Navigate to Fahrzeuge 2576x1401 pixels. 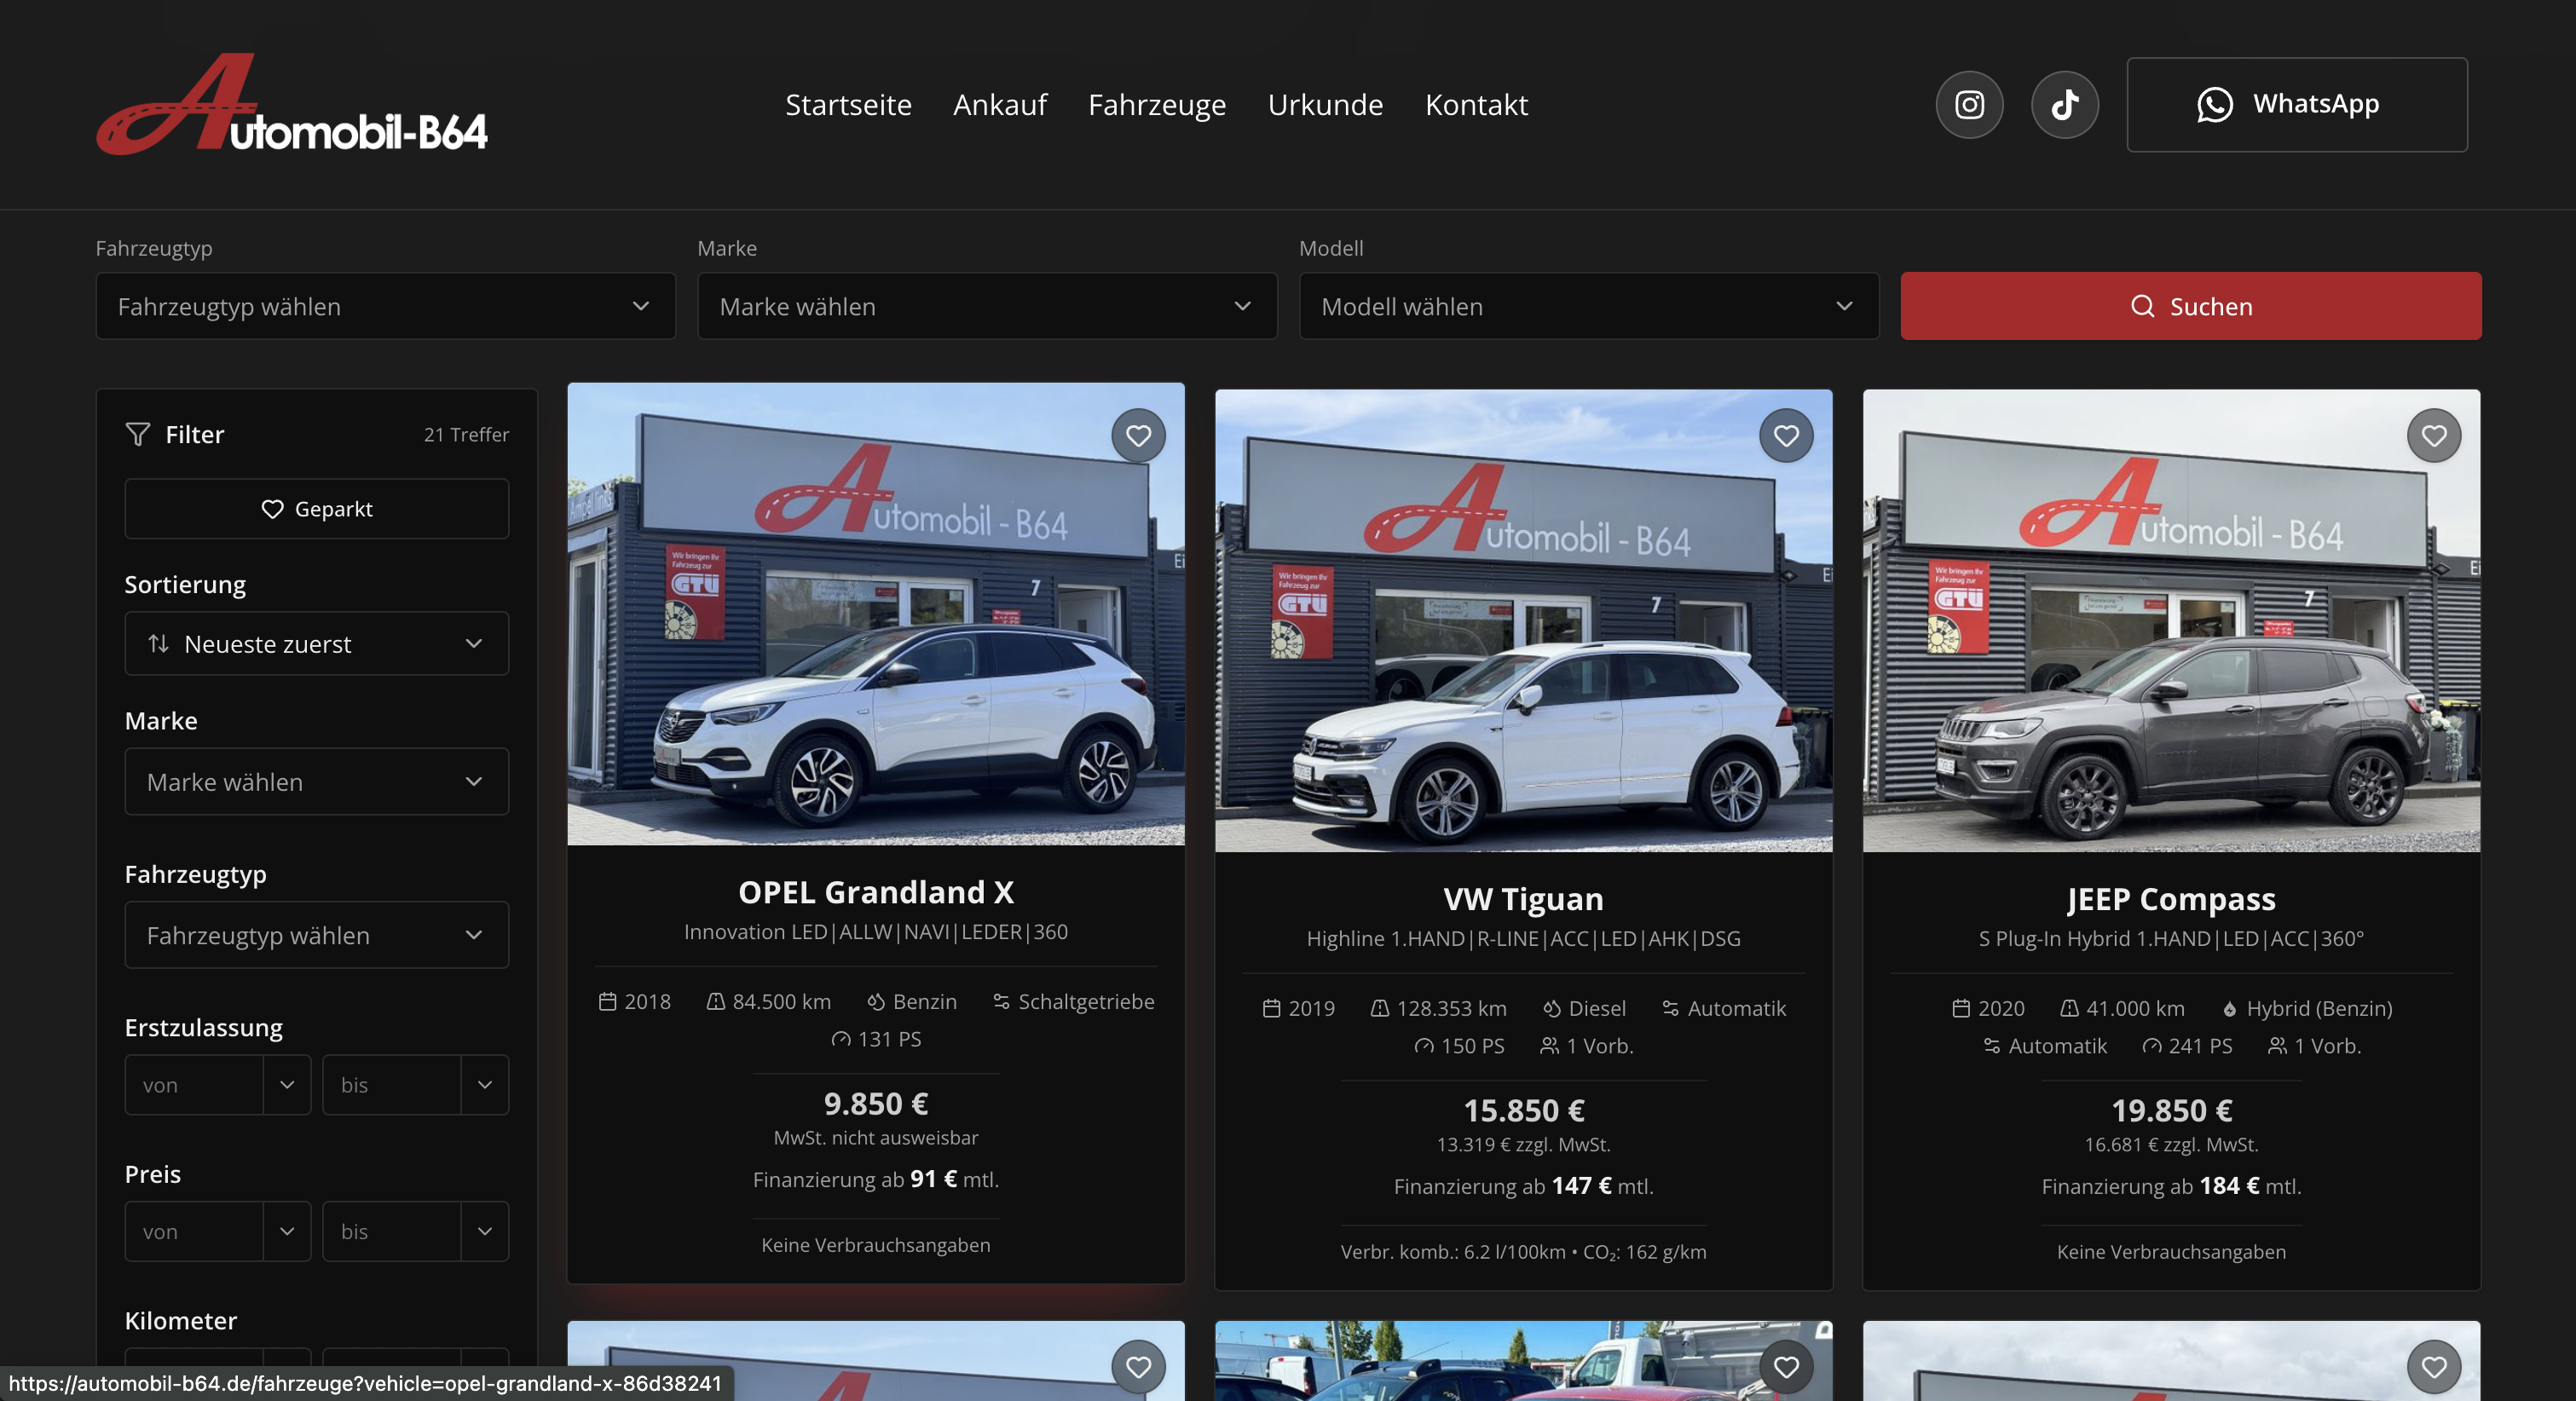pos(1157,105)
